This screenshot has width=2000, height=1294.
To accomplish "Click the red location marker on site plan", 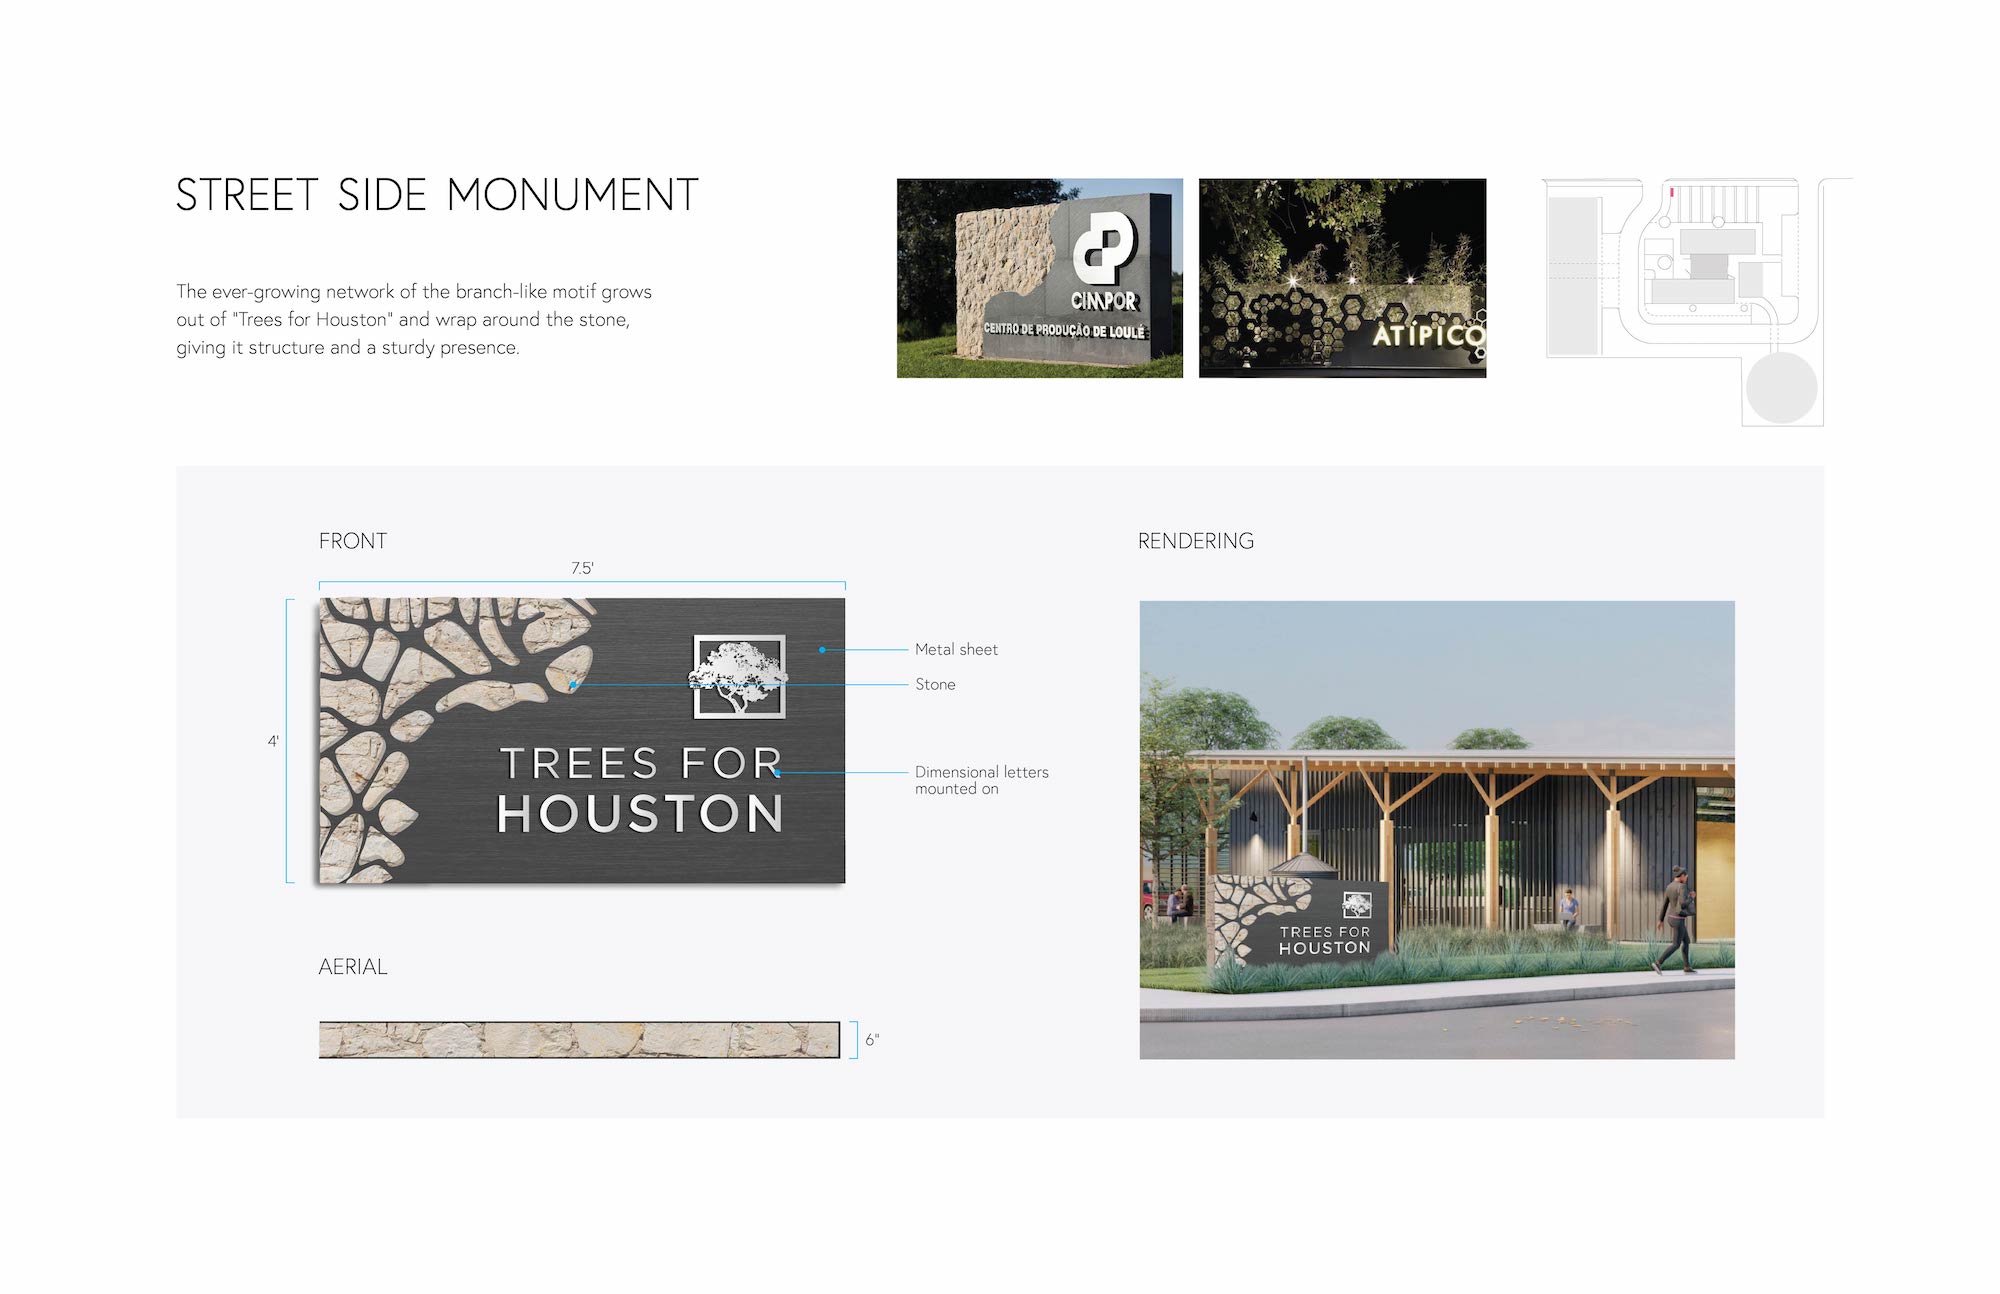I will pyautogui.click(x=1671, y=191).
